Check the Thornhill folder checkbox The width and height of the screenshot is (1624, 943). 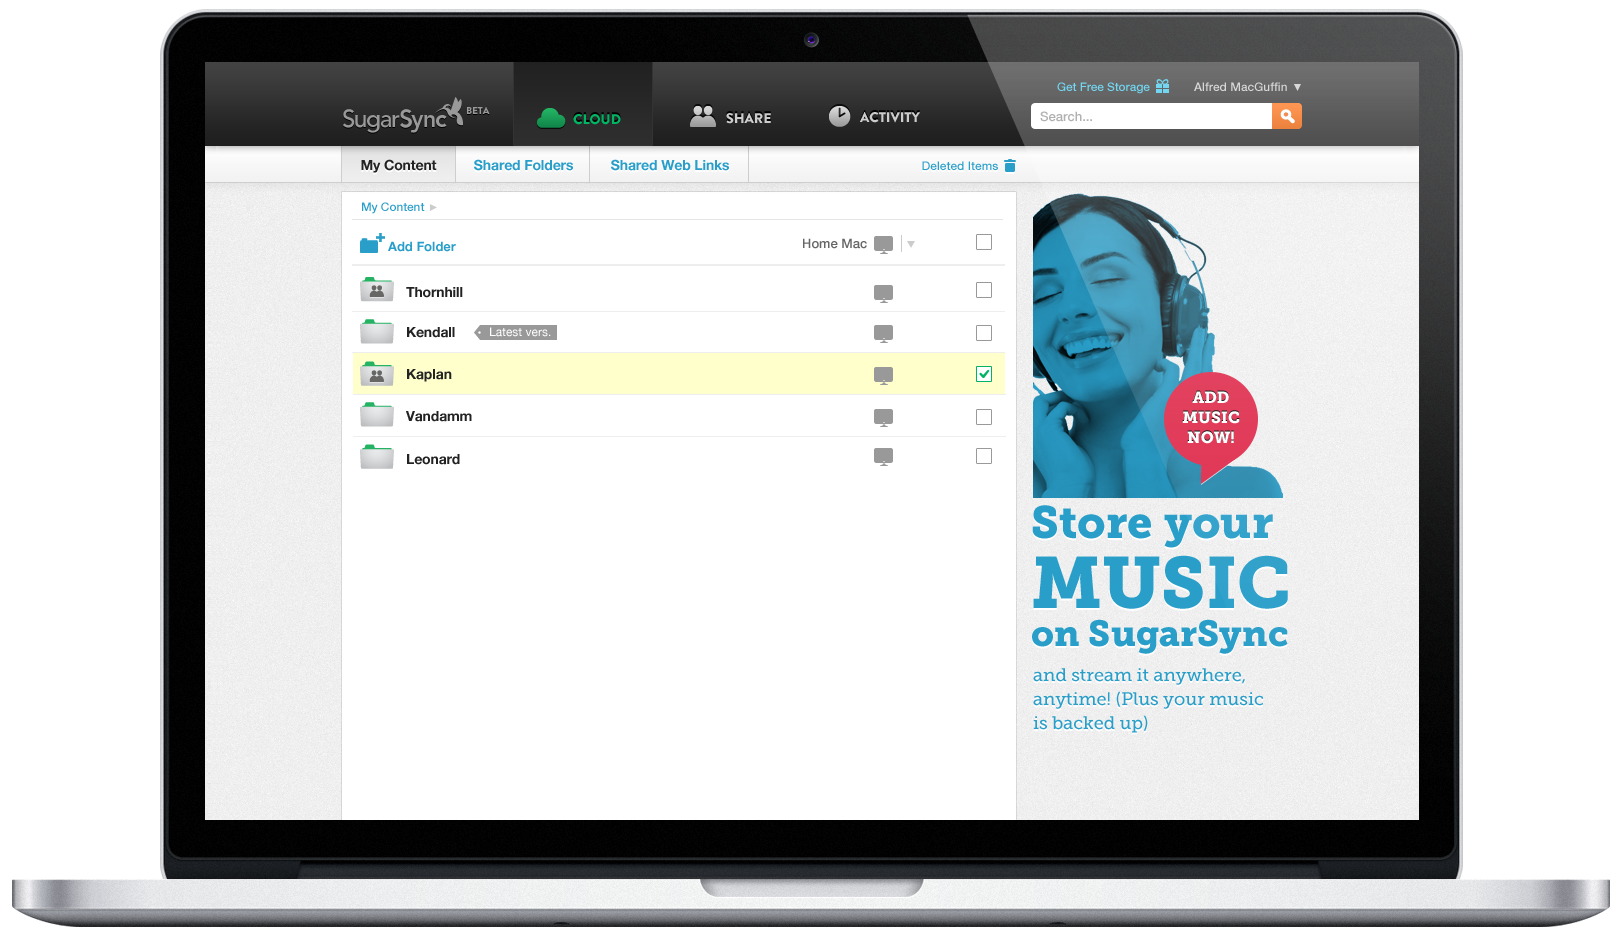pyautogui.click(x=984, y=290)
